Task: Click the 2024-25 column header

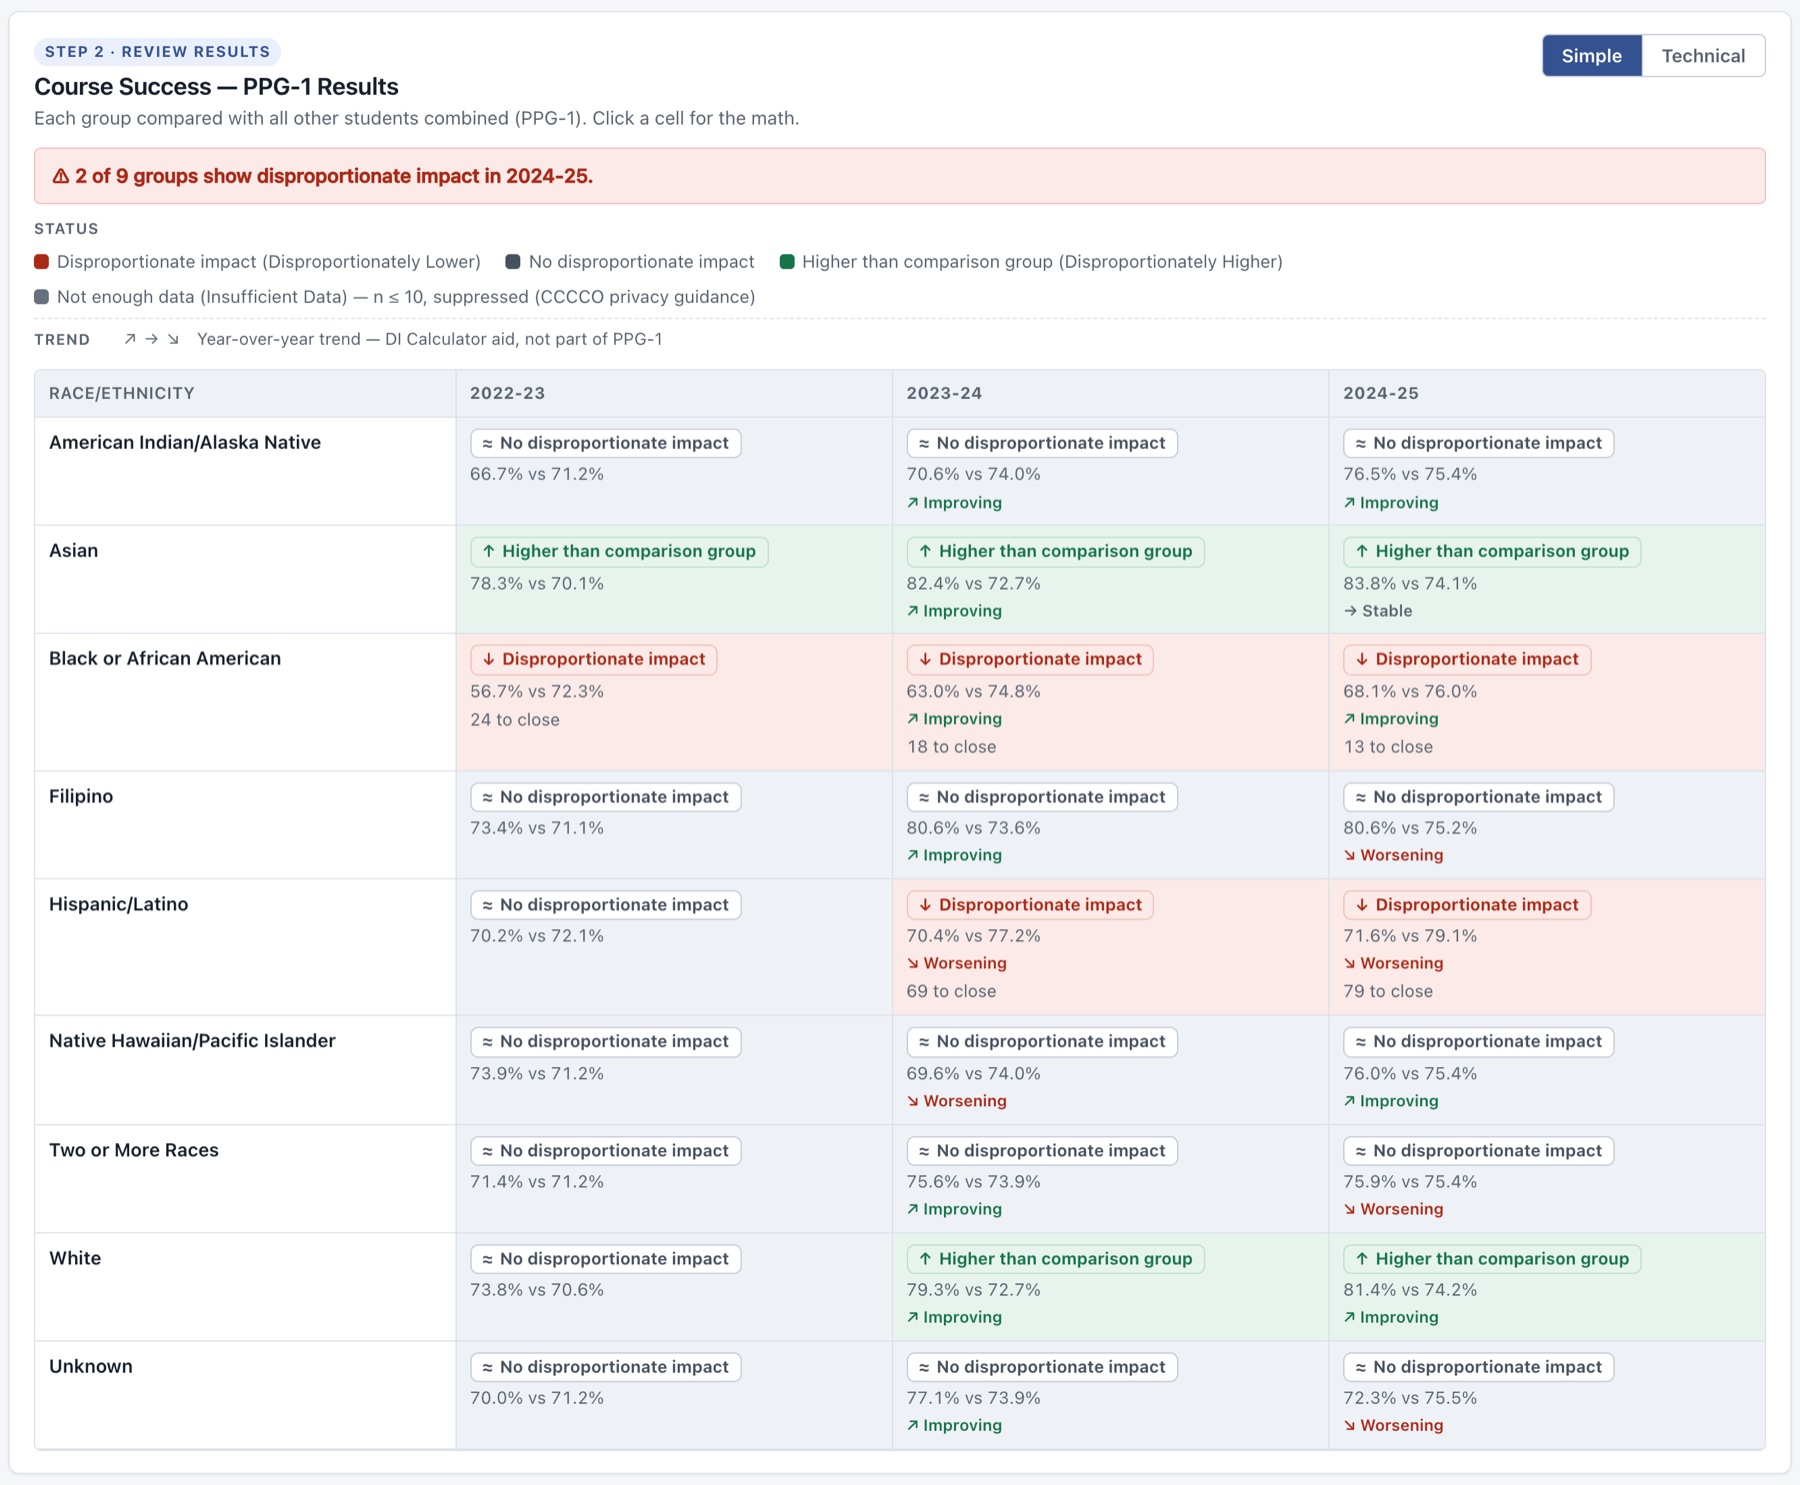Action: (1547, 393)
